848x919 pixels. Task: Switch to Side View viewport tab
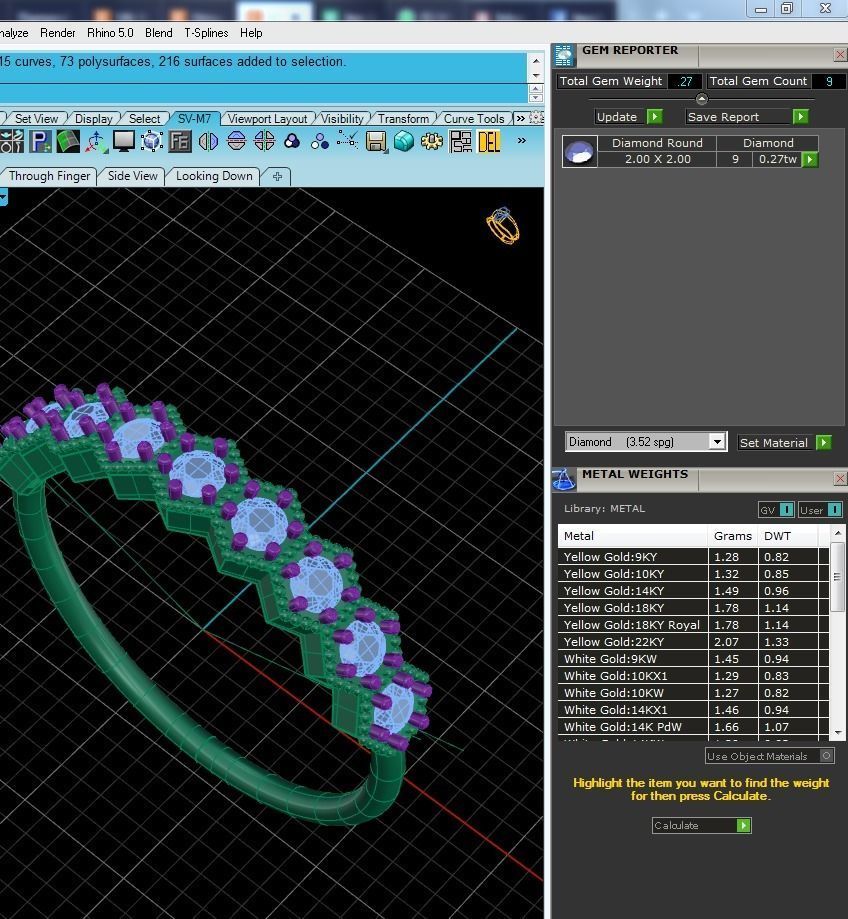pos(132,176)
